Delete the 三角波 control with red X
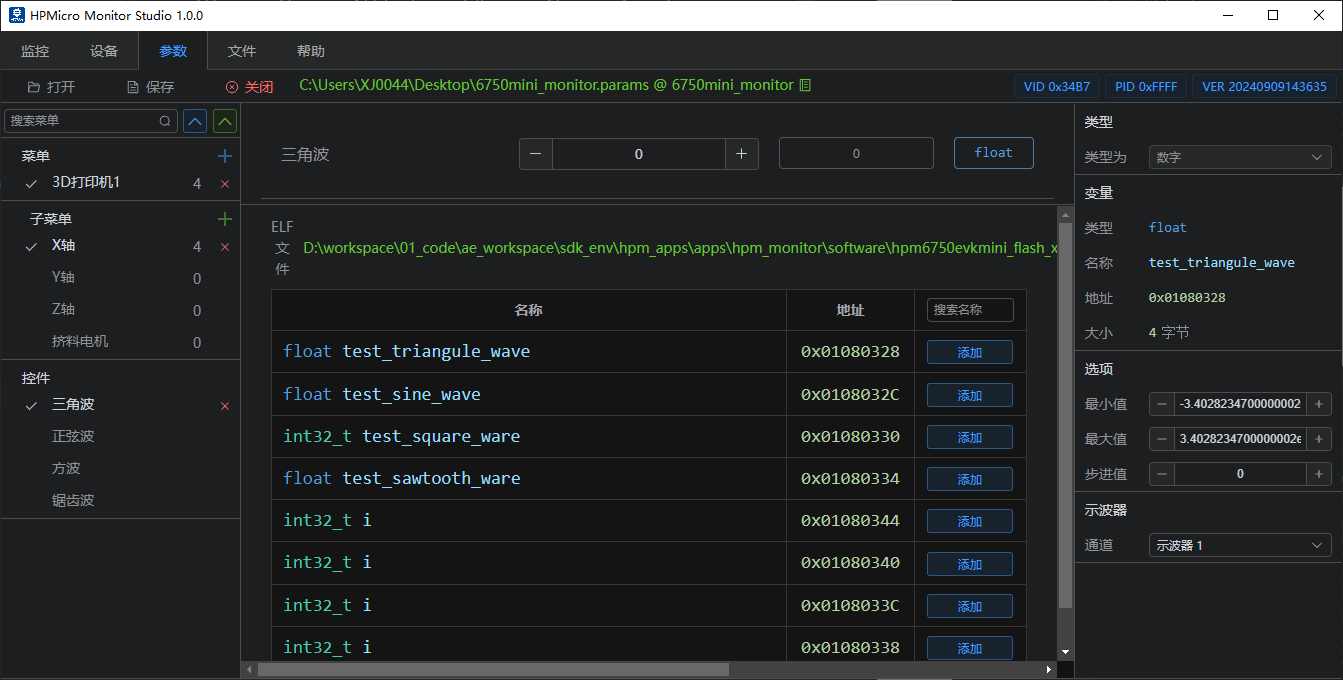 [x=225, y=406]
